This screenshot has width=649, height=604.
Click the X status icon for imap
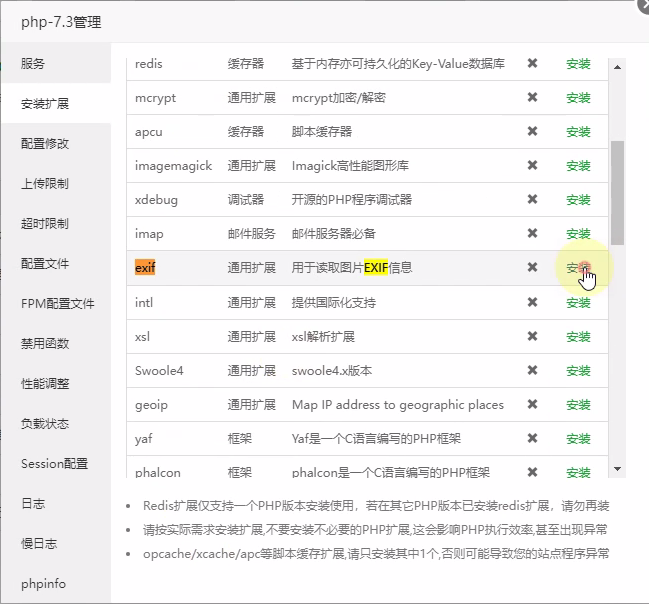532,233
